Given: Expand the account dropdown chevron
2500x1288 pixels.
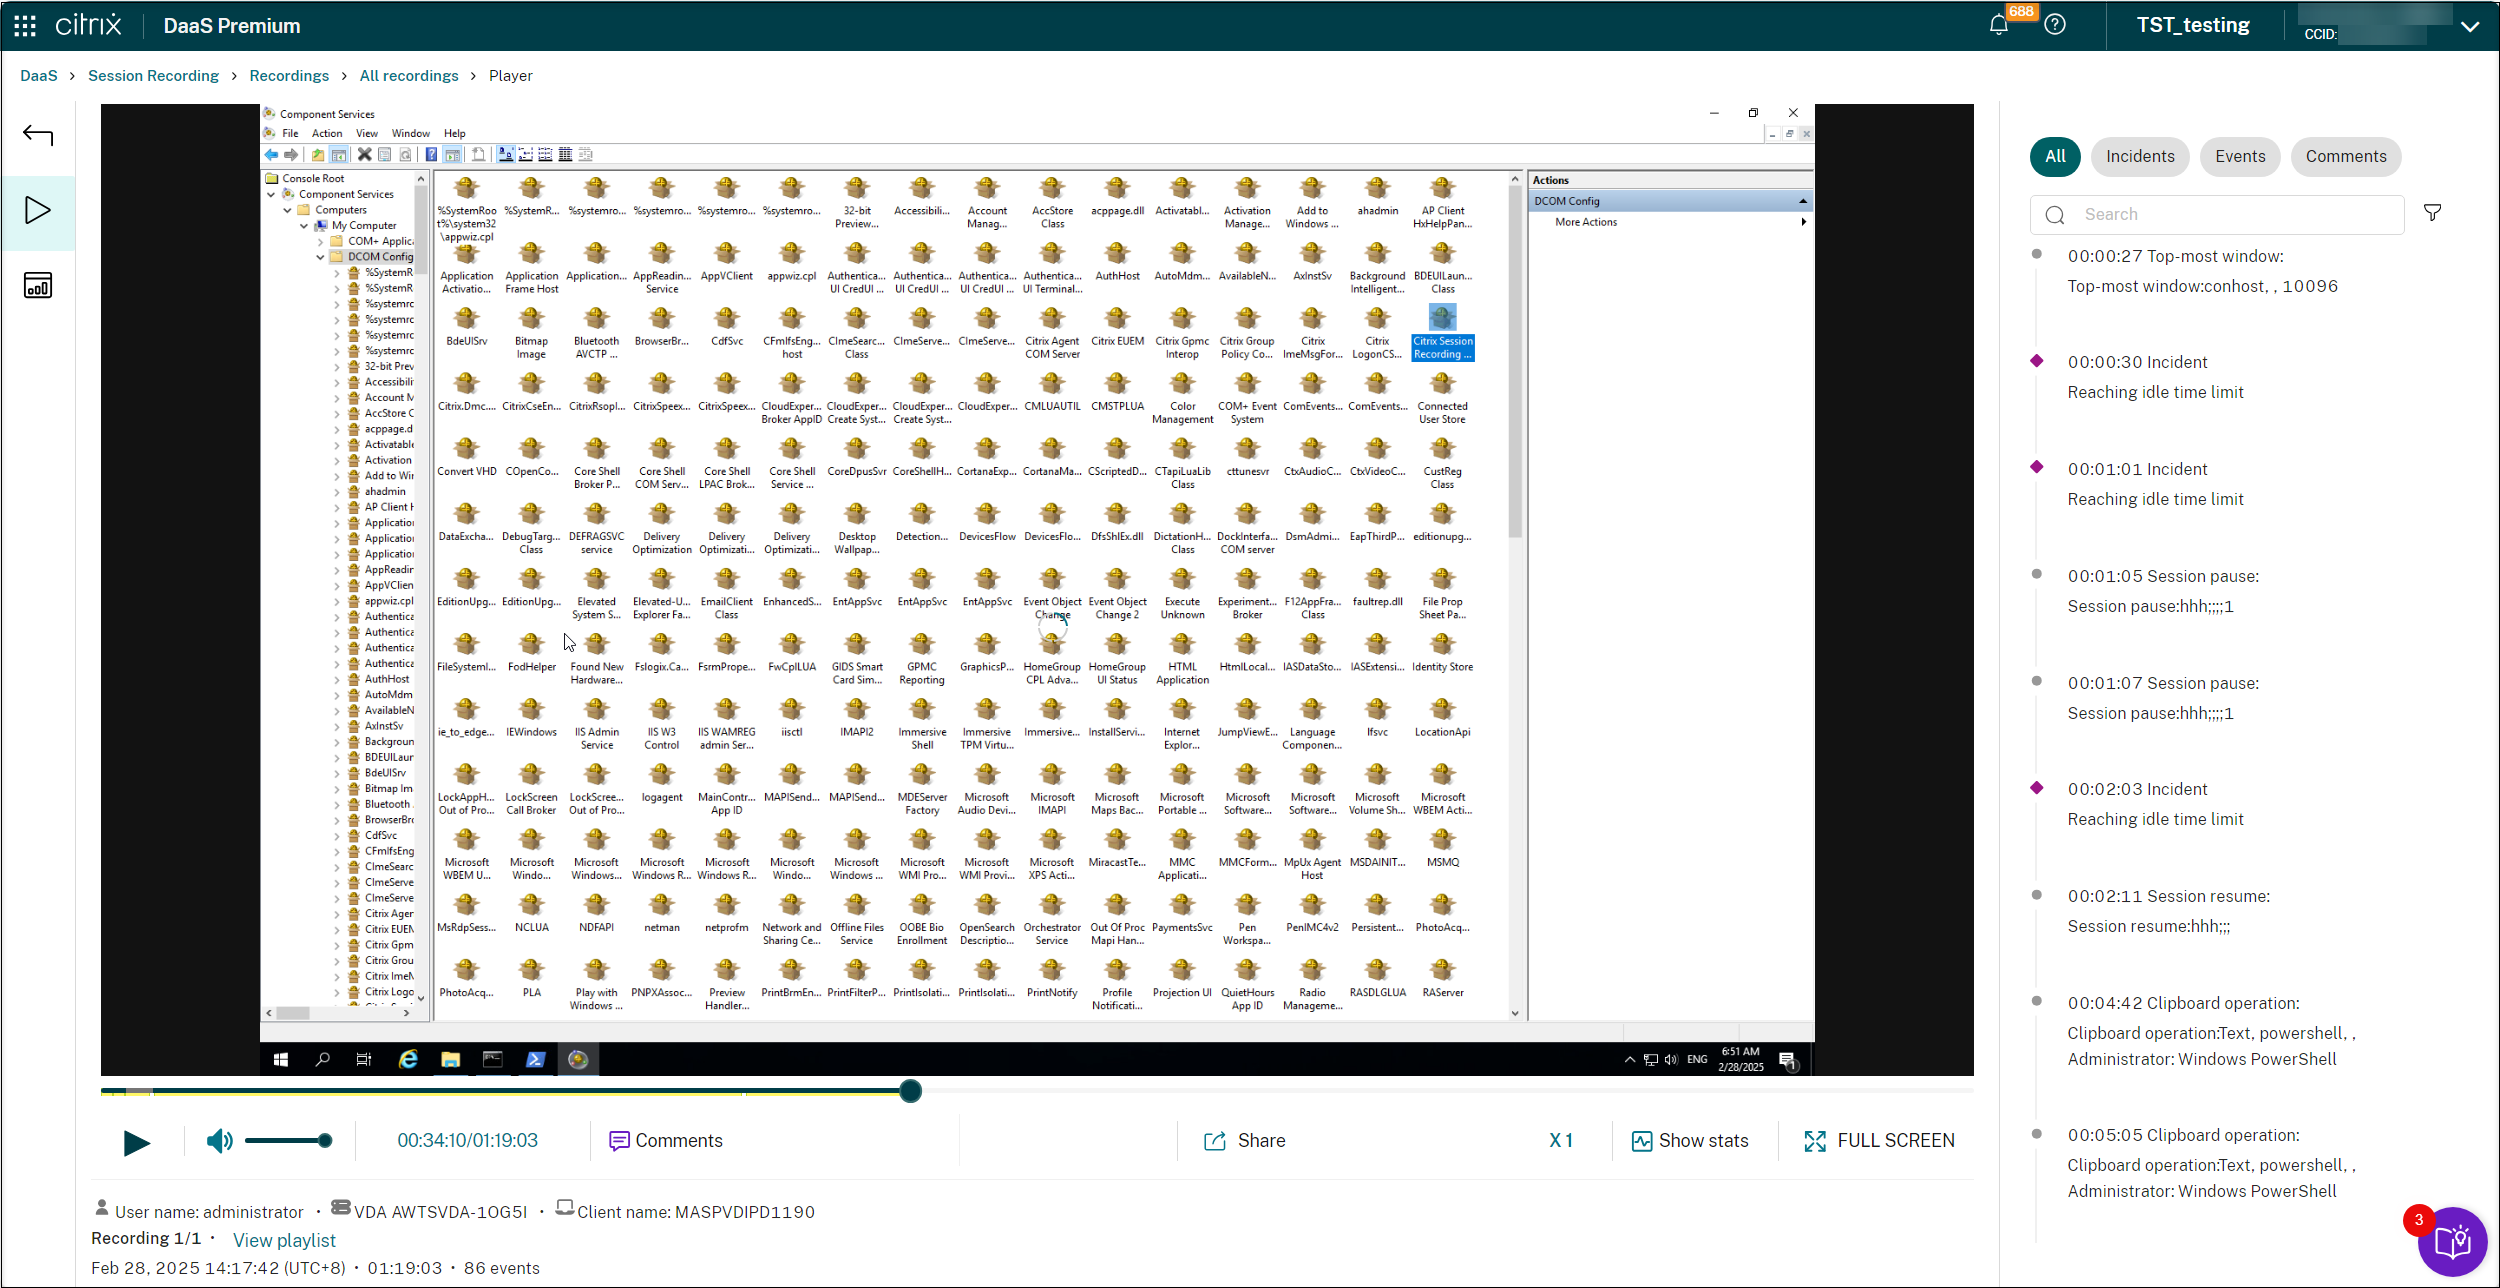Looking at the screenshot, I should [x=2470, y=27].
